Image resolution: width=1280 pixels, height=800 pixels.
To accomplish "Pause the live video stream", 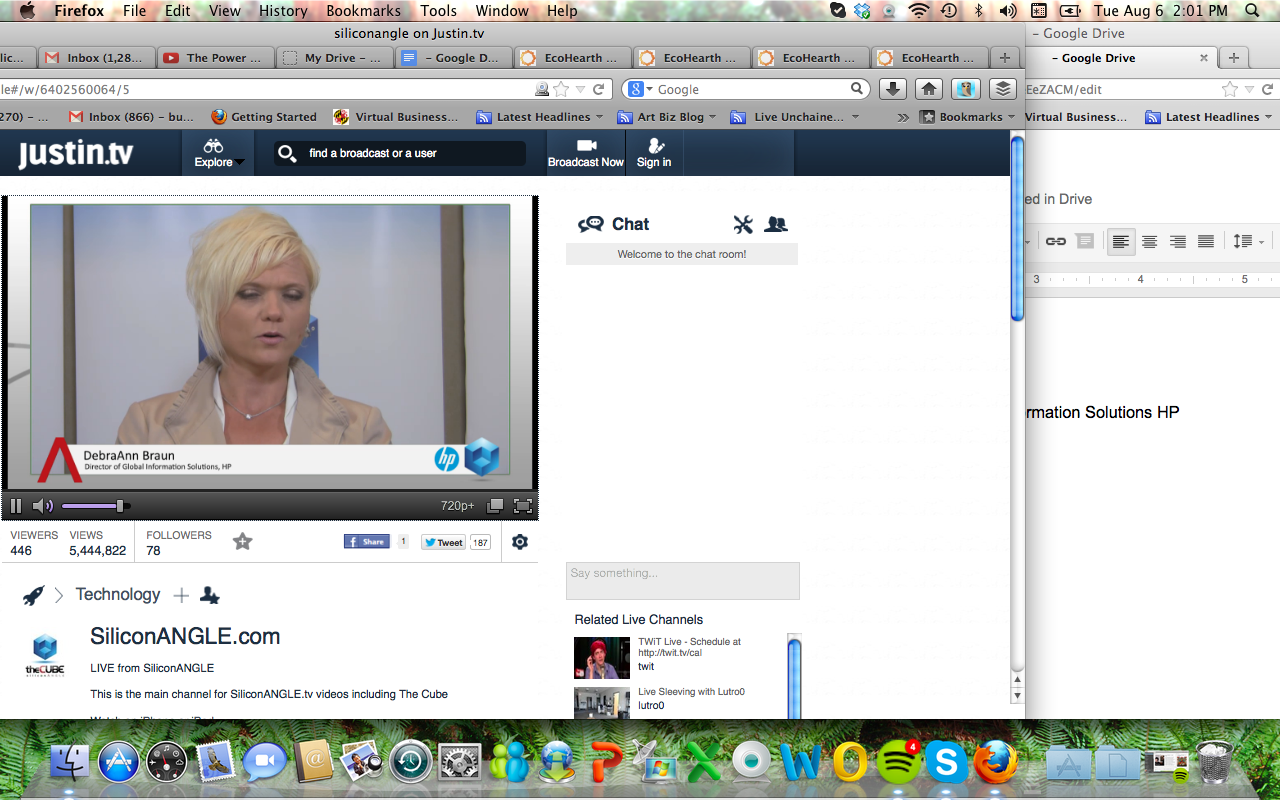I will [16, 506].
